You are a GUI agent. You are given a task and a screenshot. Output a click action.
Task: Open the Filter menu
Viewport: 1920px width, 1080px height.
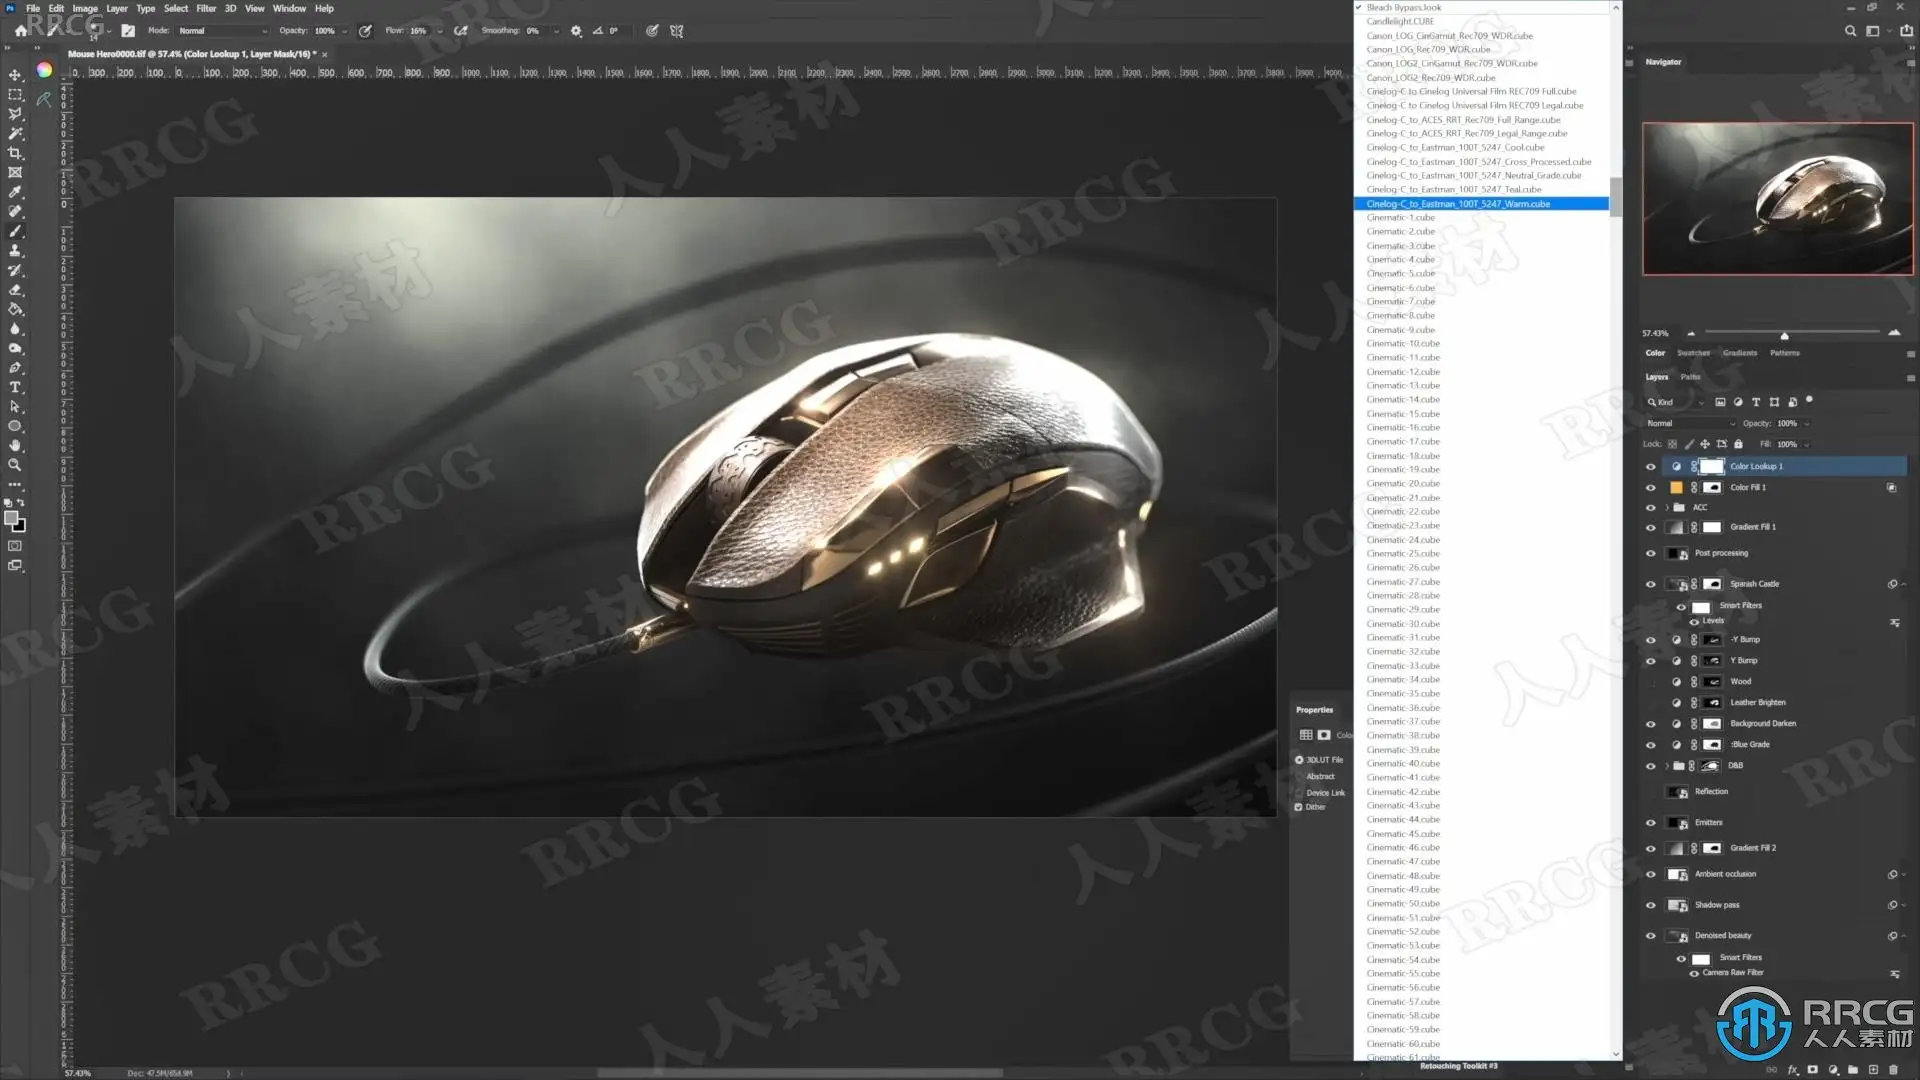click(x=206, y=8)
